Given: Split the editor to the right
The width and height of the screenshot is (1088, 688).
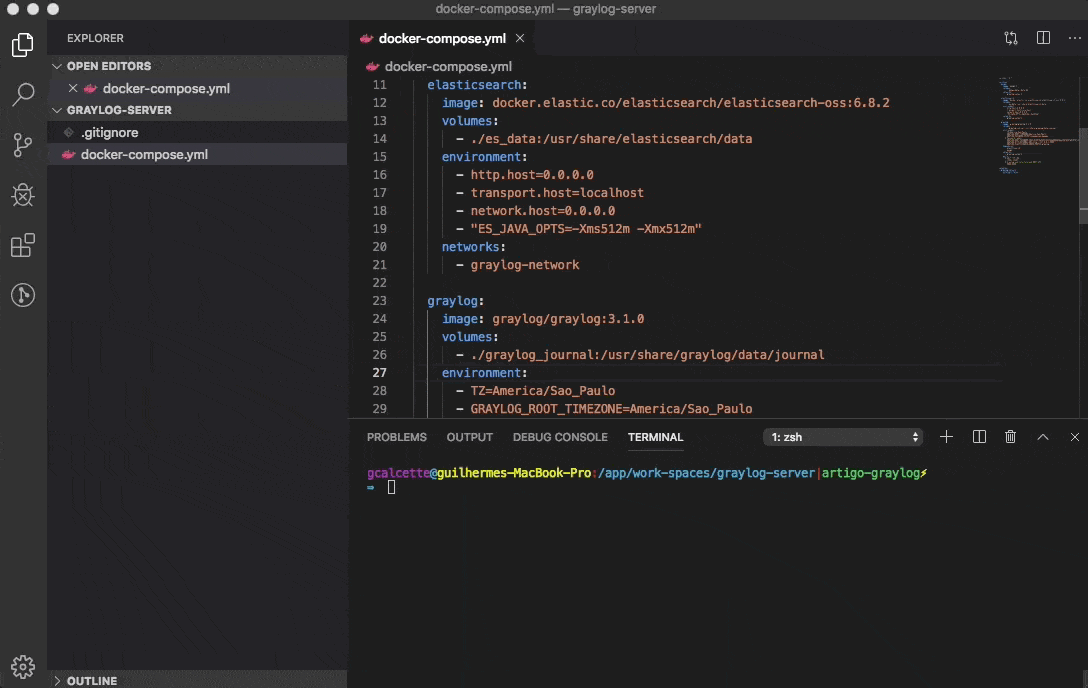Looking at the screenshot, I should click(1043, 38).
